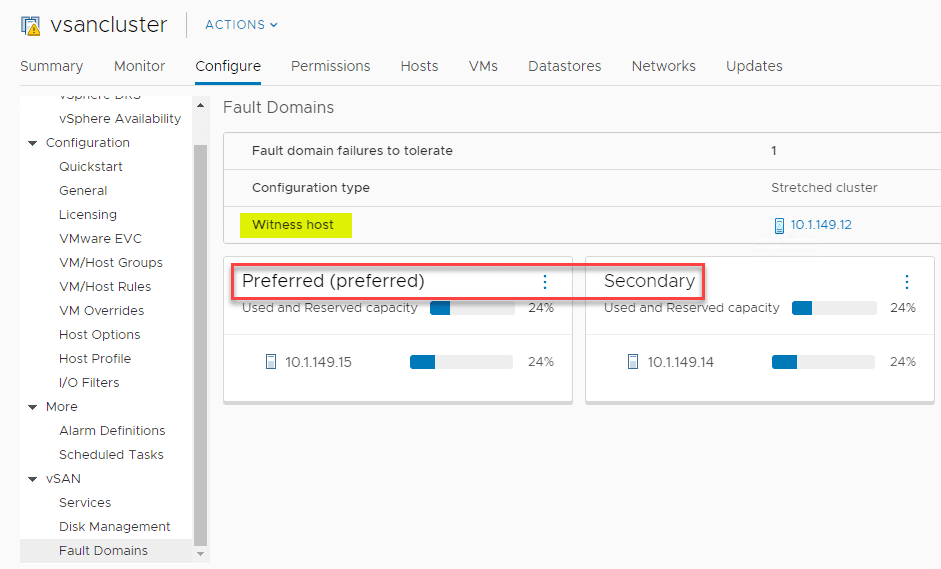Go to the Permissions tab
This screenshot has width=941, height=569.
point(330,66)
